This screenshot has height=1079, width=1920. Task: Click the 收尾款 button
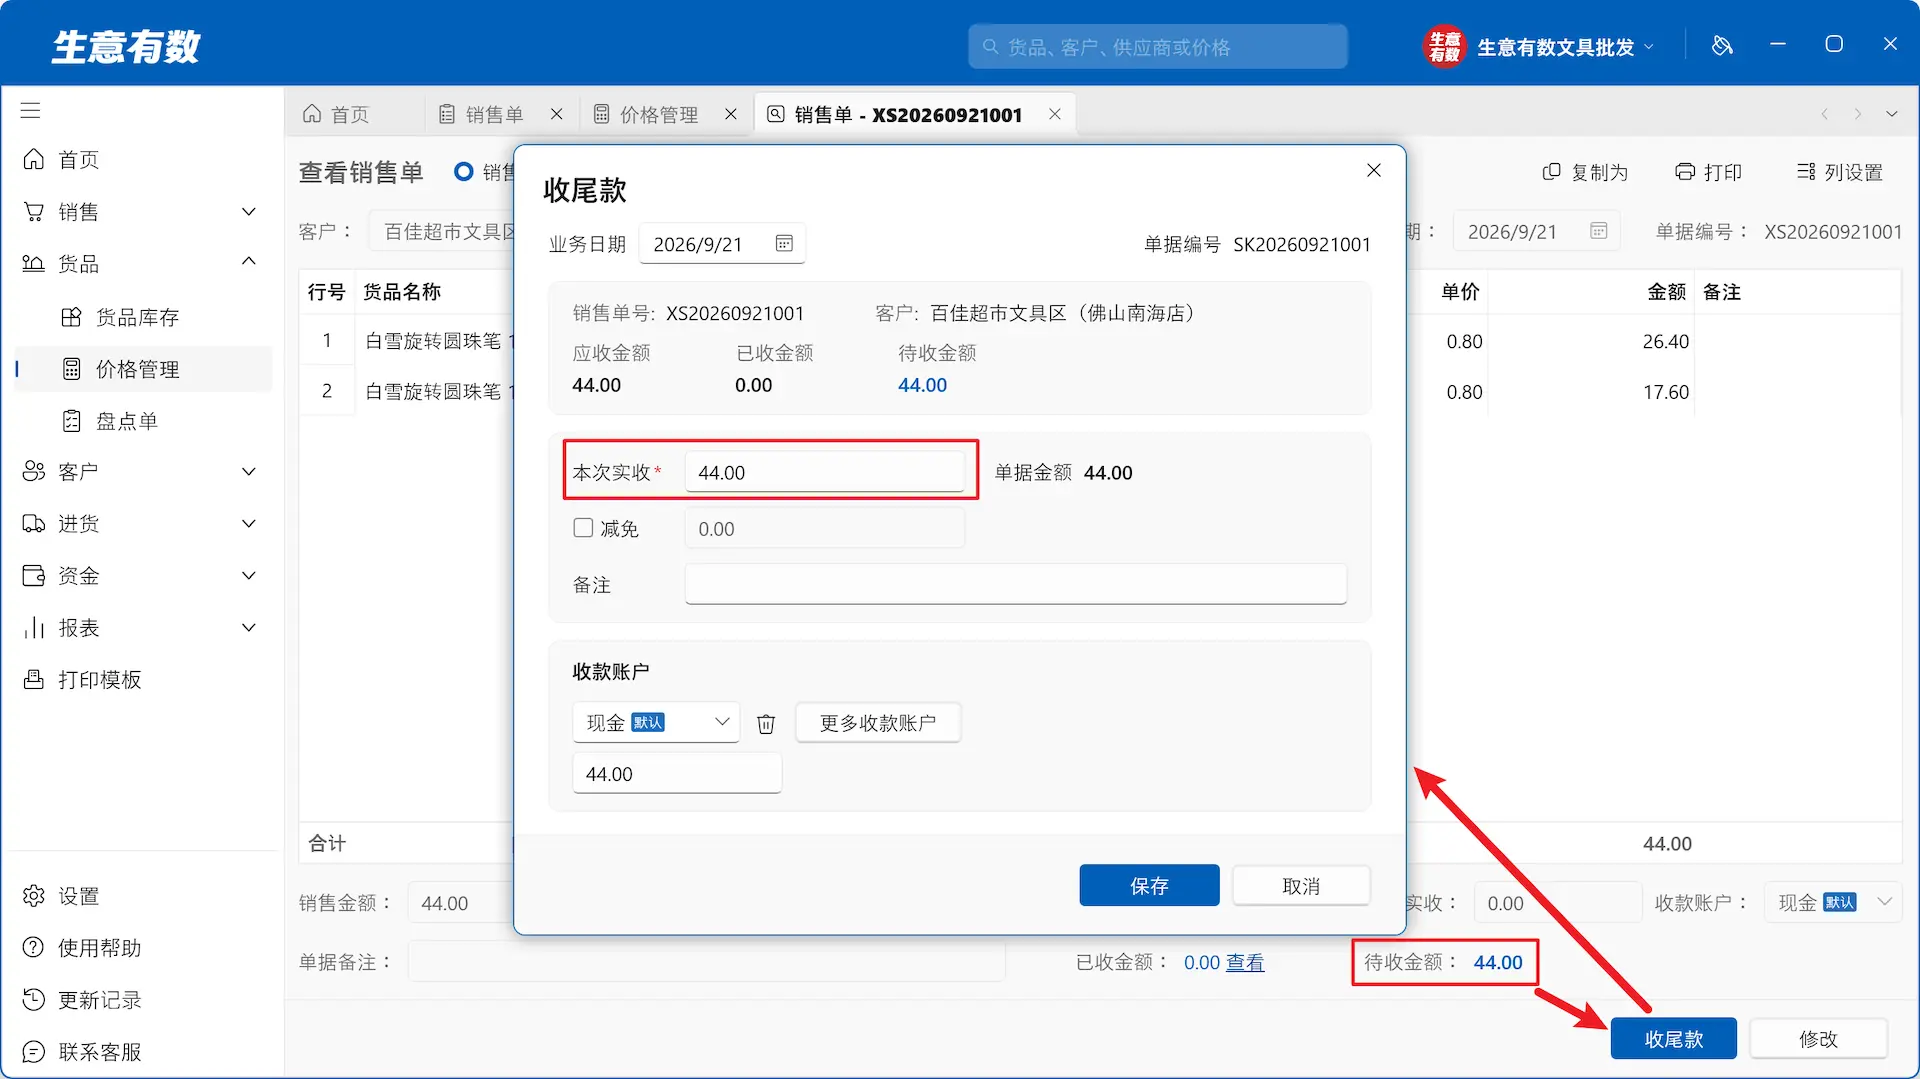pos(1674,1039)
